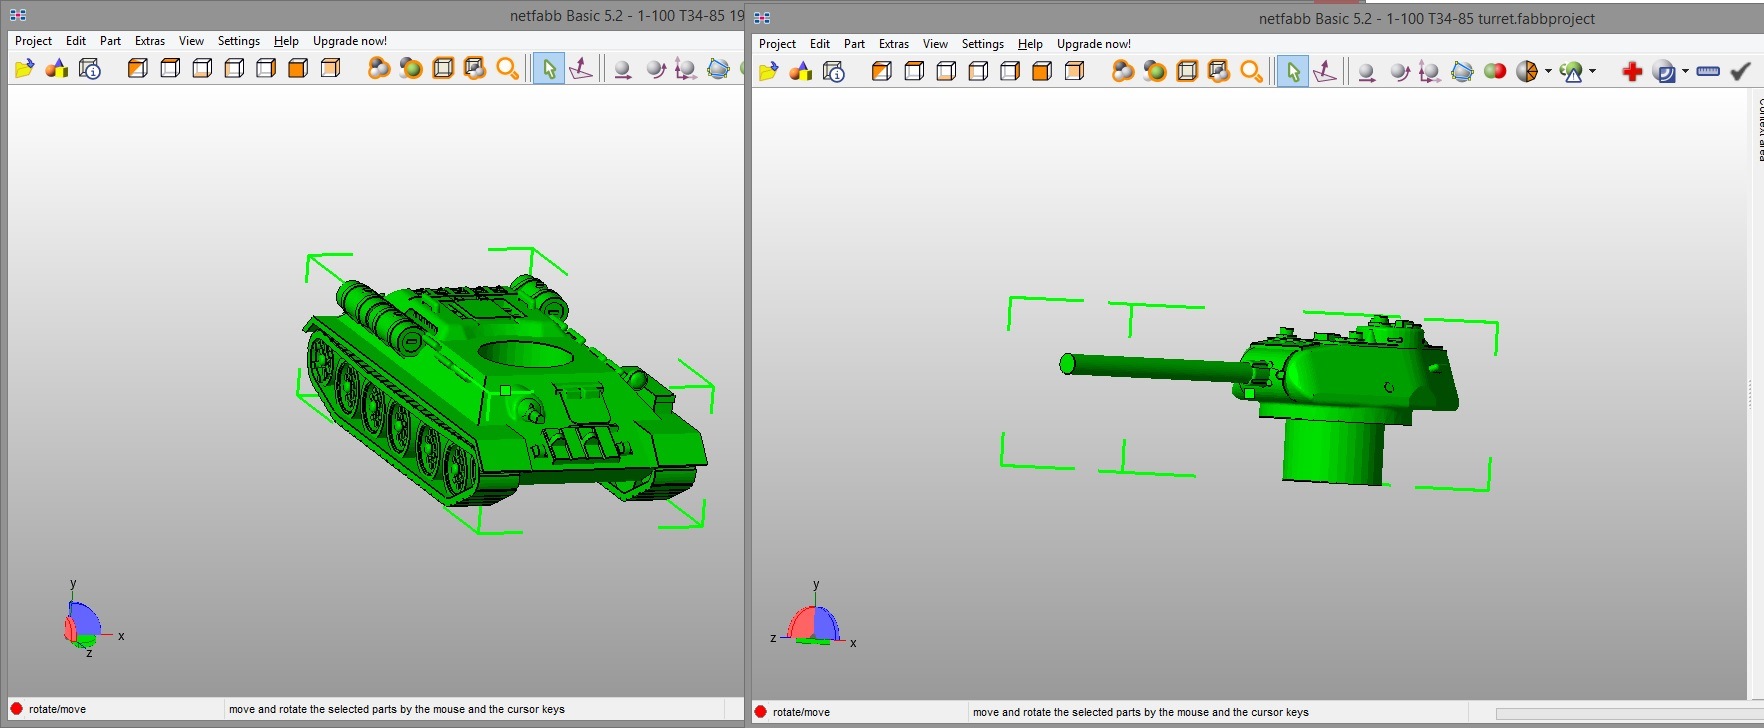This screenshot has height=728, width=1764.
Task: Activate align-to-bottom-plane tool in turret window
Action: click(x=1324, y=71)
